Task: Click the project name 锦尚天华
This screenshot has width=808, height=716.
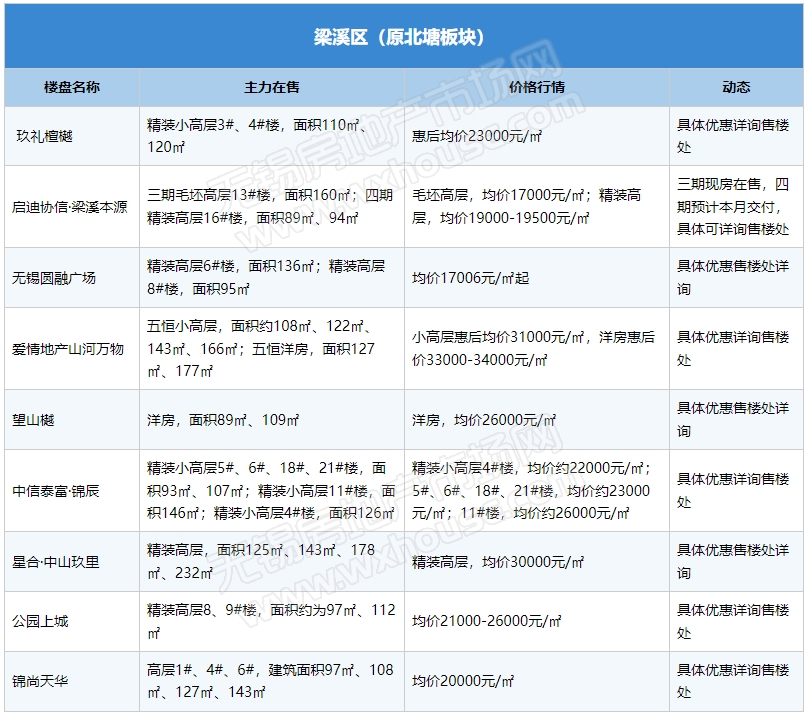Action: [x=40, y=681]
